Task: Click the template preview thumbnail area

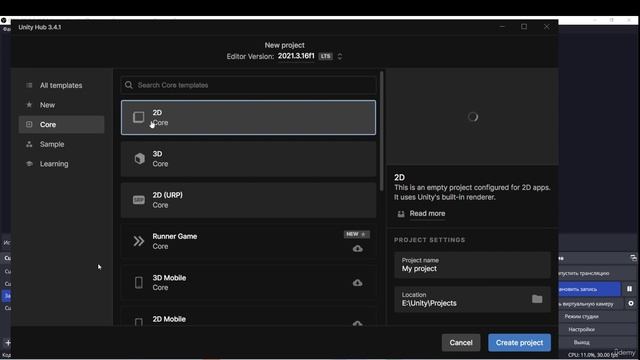Action: 473,117
